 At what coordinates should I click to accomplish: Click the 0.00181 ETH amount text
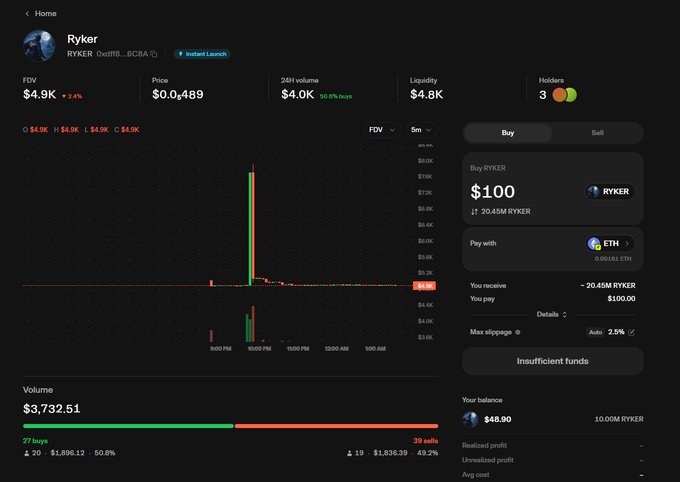pyautogui.click(x=613, y=259)
